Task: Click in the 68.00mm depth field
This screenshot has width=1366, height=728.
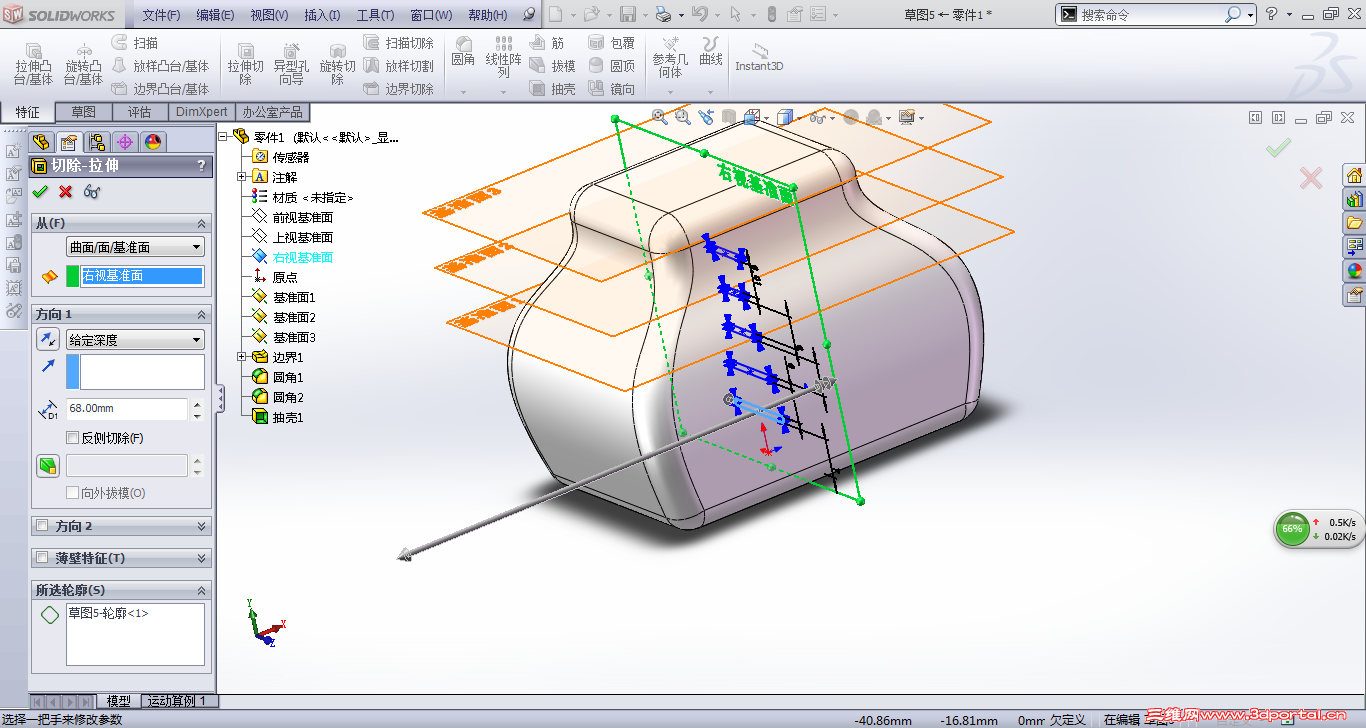Action: (127, 409)
